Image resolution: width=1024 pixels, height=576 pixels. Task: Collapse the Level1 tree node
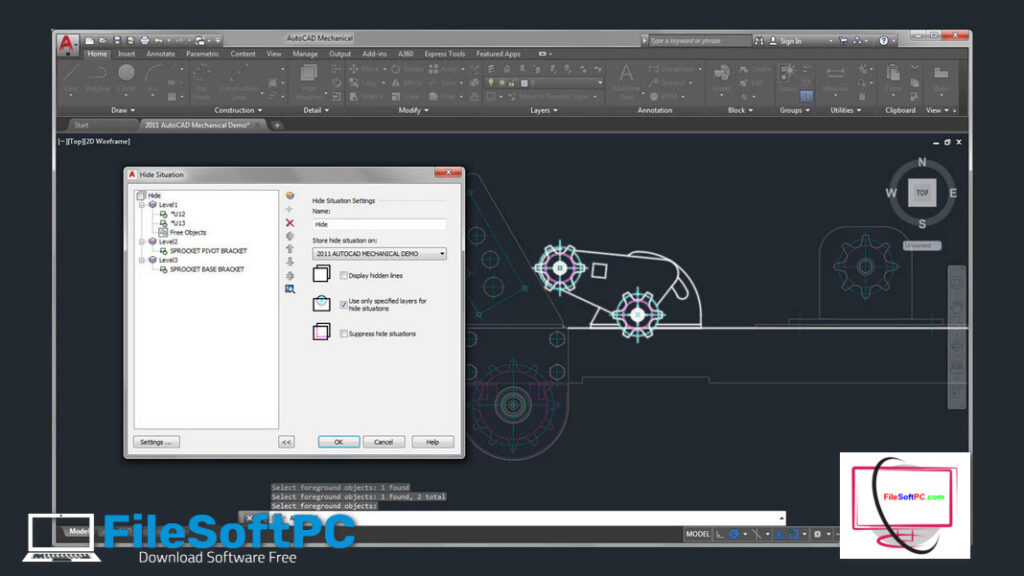tap(142, 204)
